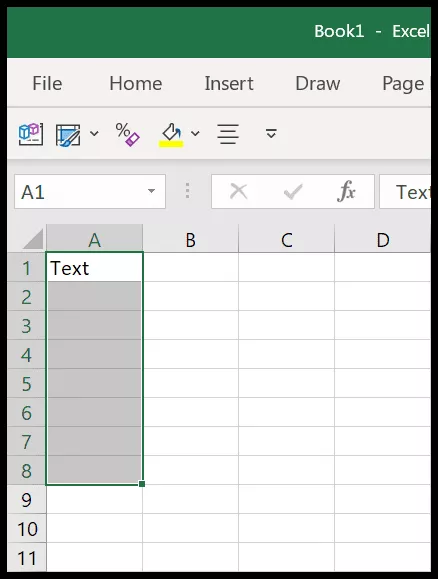Open the File menu
The image size is (438, 579).
click(47, 83)
